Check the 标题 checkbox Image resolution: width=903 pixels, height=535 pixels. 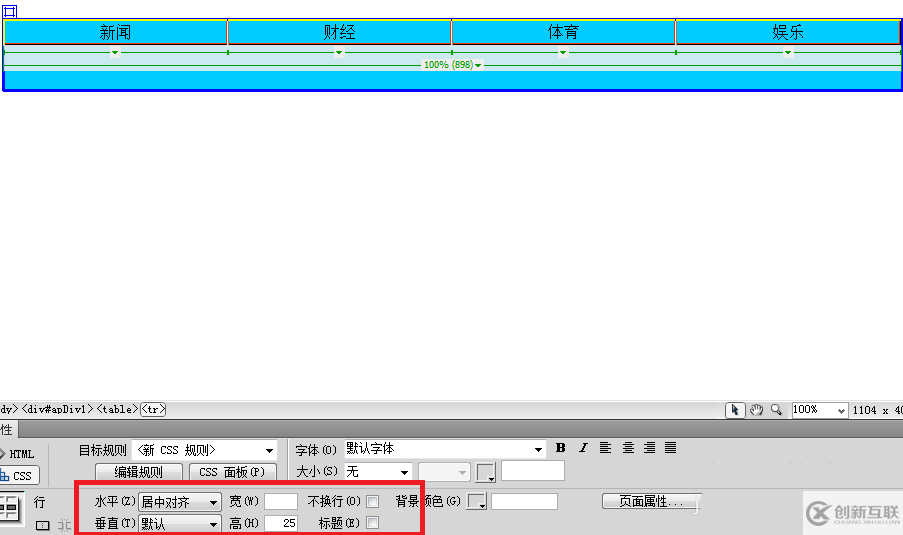[x=373, y=523]
